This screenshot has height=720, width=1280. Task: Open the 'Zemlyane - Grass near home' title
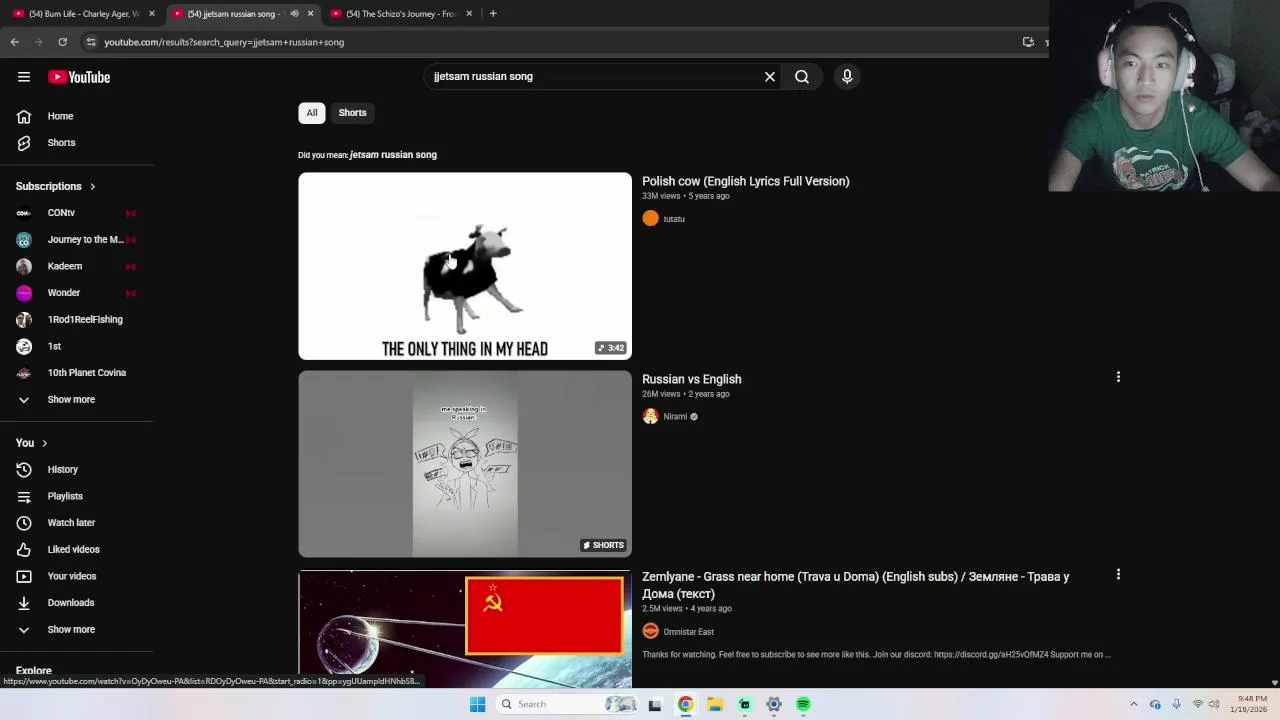pos(855,585)
